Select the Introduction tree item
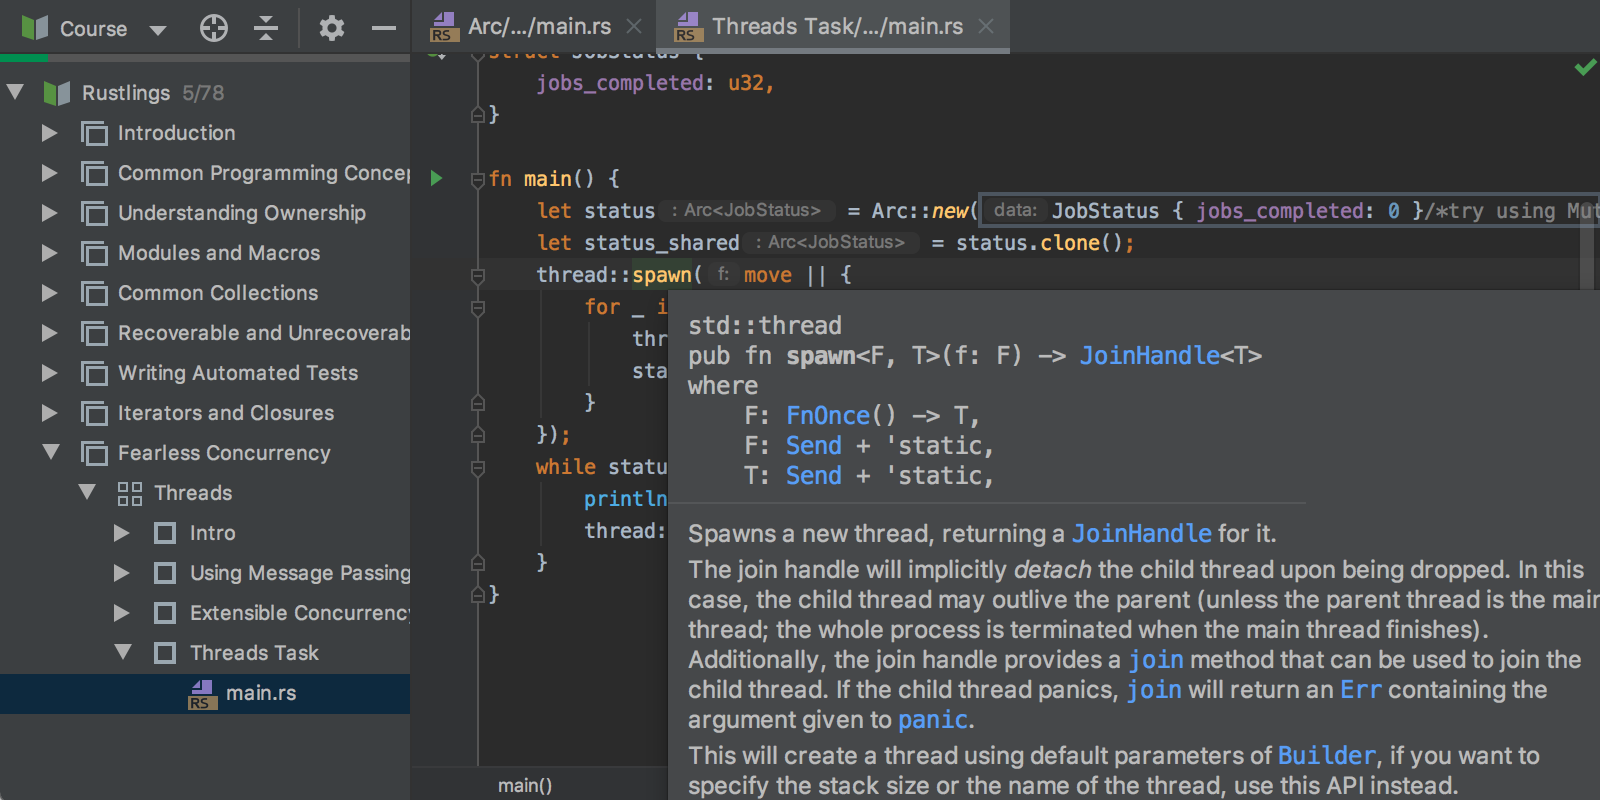Screen dimensions: 1600x800 pos(205,133)
